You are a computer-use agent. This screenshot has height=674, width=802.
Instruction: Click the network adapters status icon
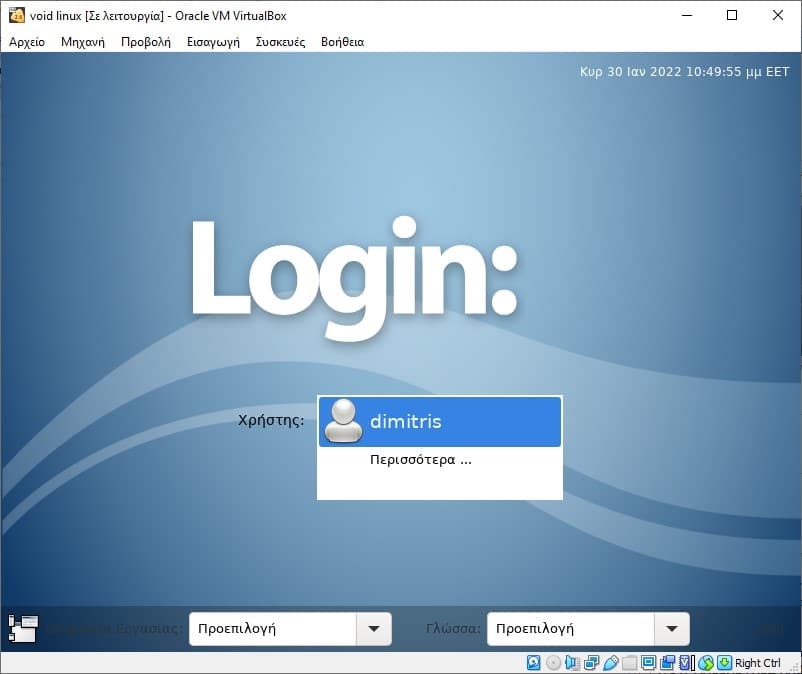pos(590,662)
